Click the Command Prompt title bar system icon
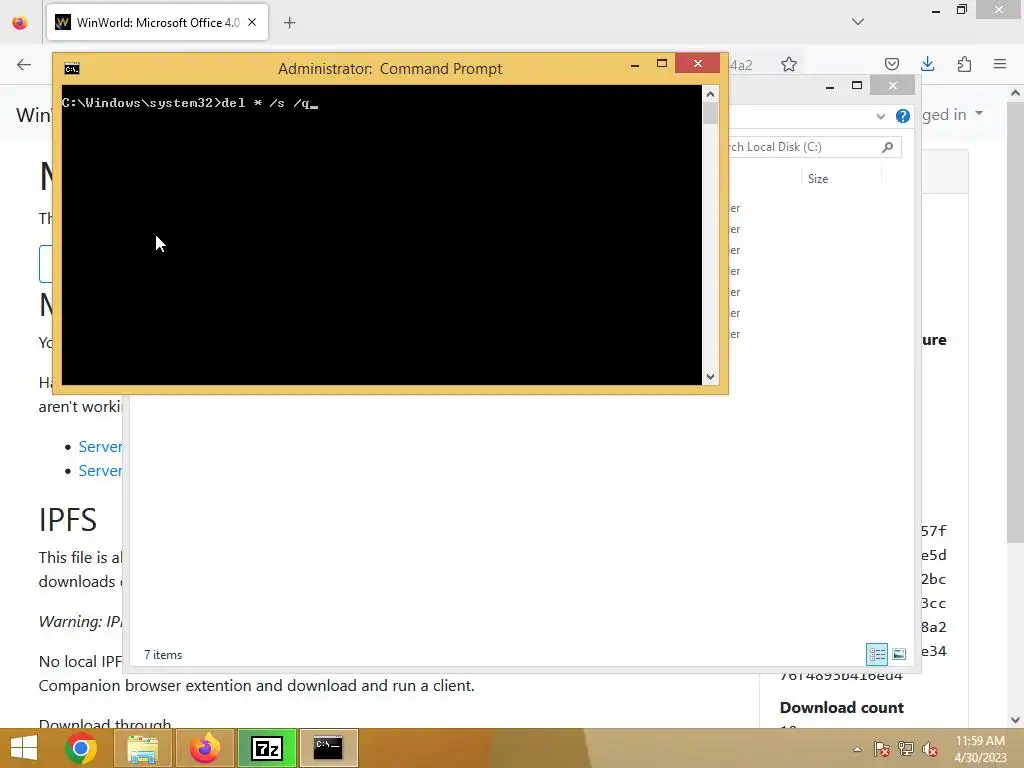This screenshot has width=1024, height=768. click(x=72, y=69)
